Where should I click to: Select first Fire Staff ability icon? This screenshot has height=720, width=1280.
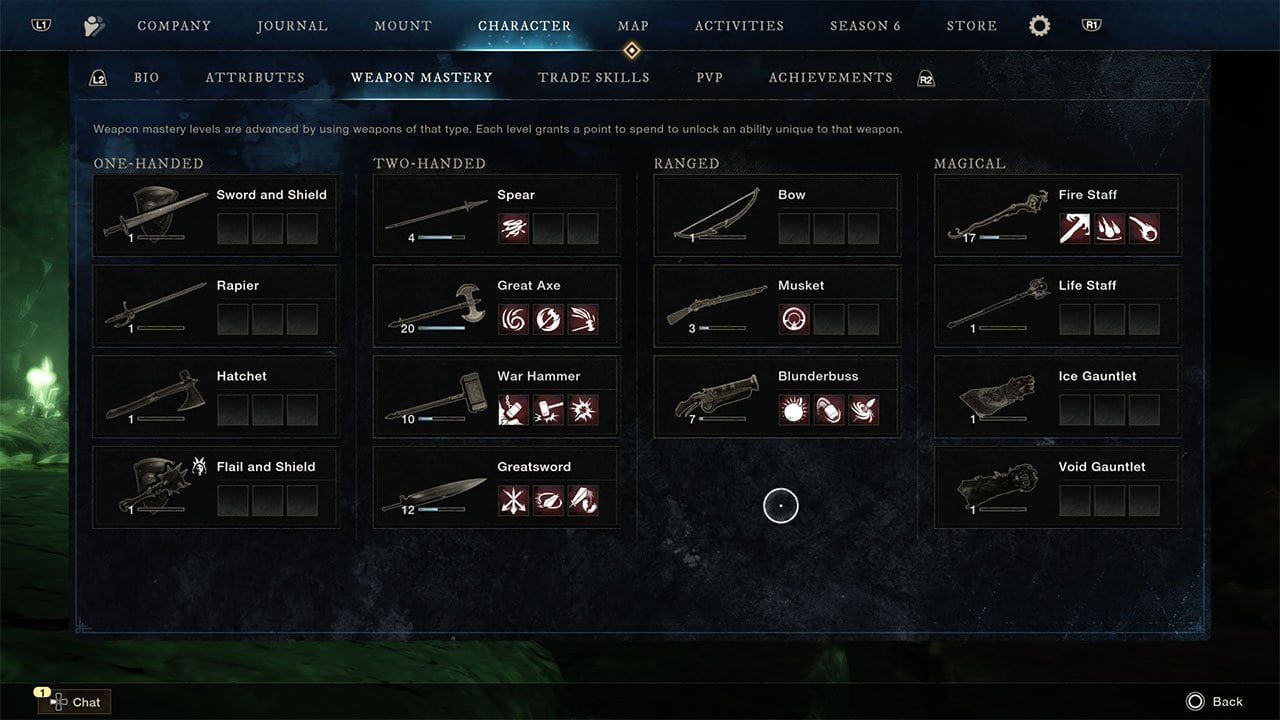(1075, 229)
